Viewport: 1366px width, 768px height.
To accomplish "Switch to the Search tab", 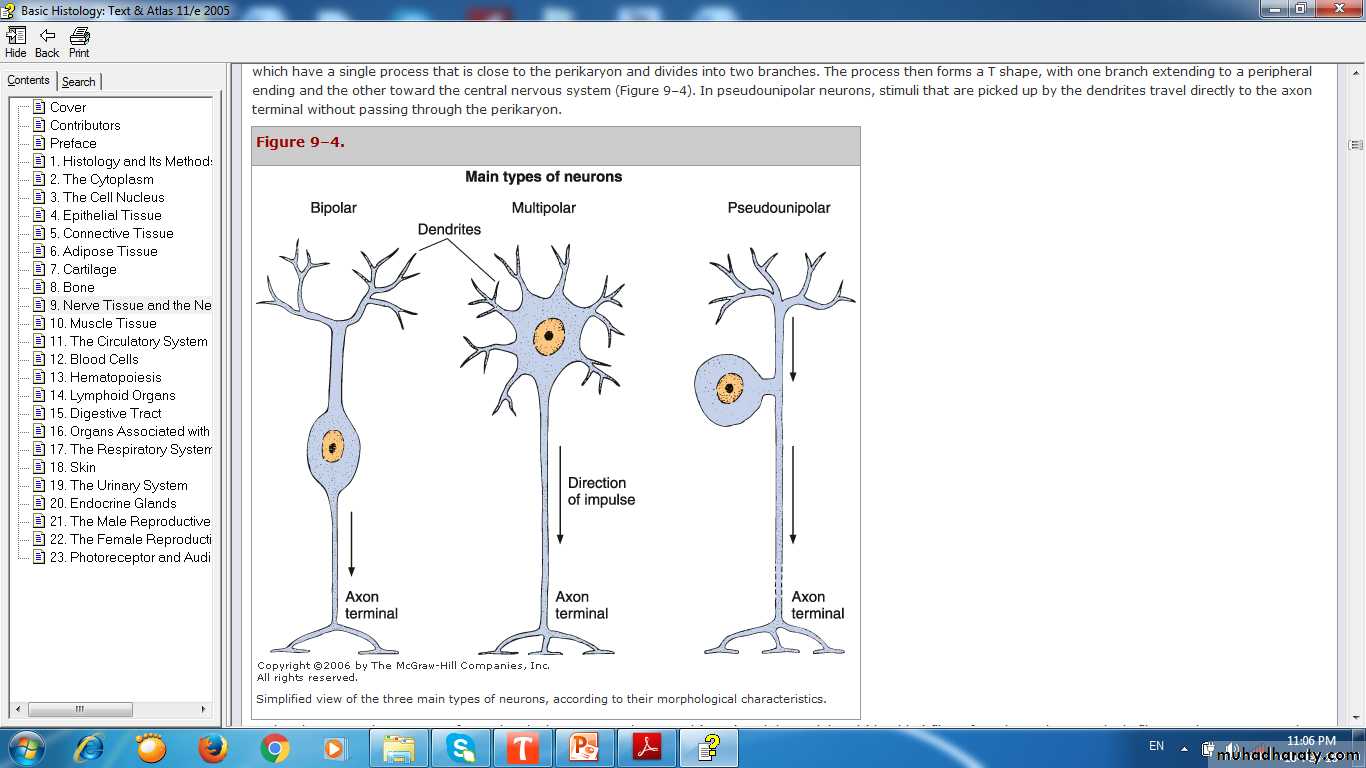I will pyautogui.click(x=79, y=82).
